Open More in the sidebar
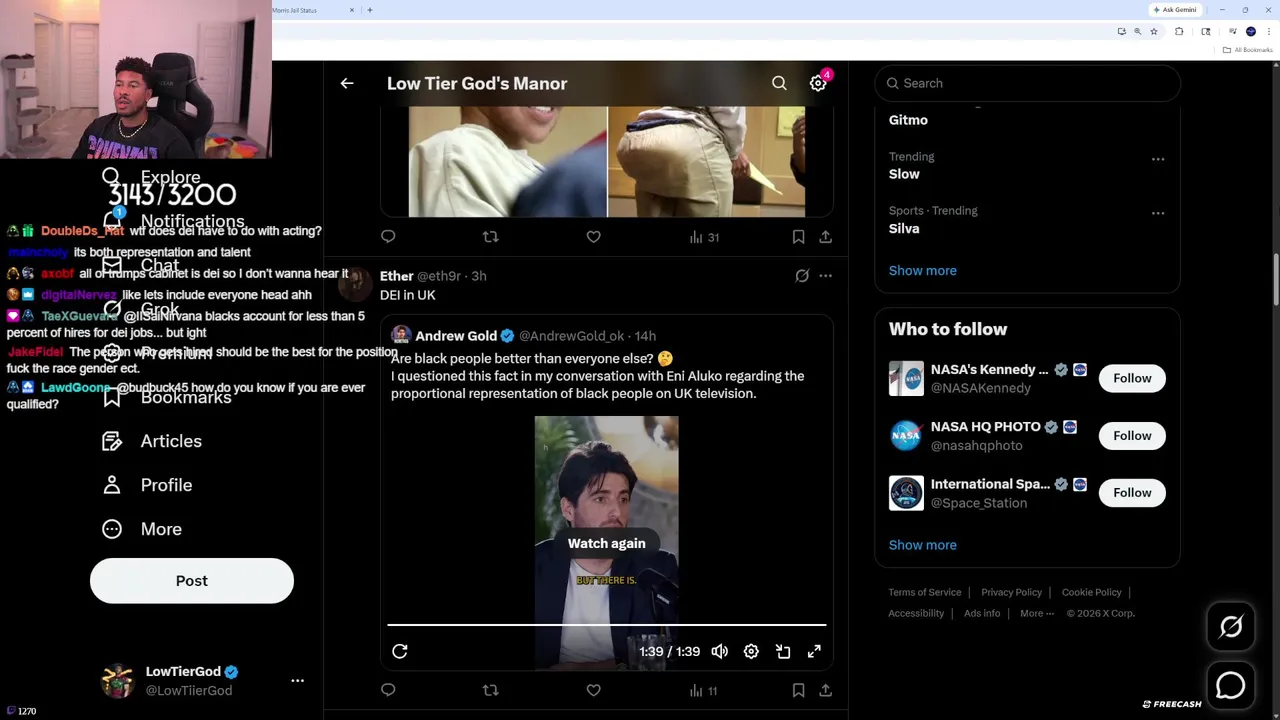The height and width of the screenshot is (720, 1280). pyautogui.click(x=141, y=529)
